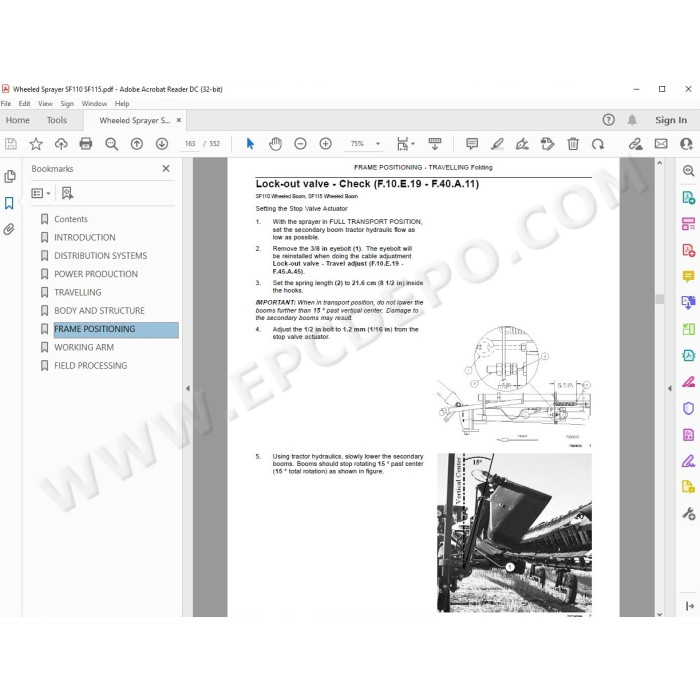Click the sign document pen icon

[522, 144]
